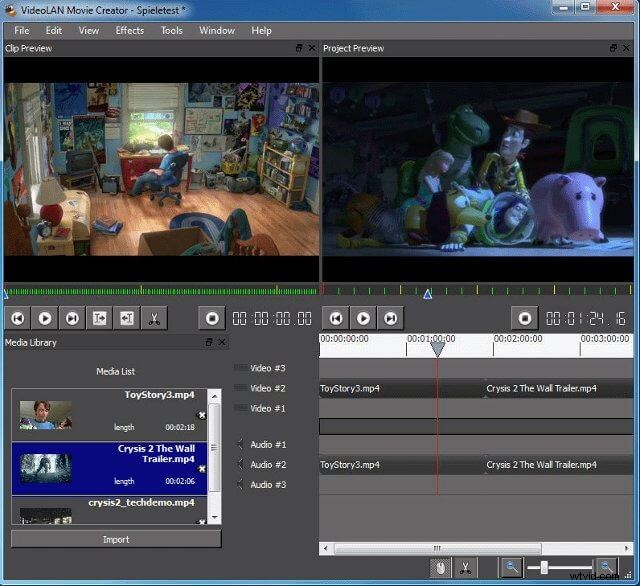The height and width of the screenshot is (586, 640).
Task: Open the Help menu
Action: 261,31
